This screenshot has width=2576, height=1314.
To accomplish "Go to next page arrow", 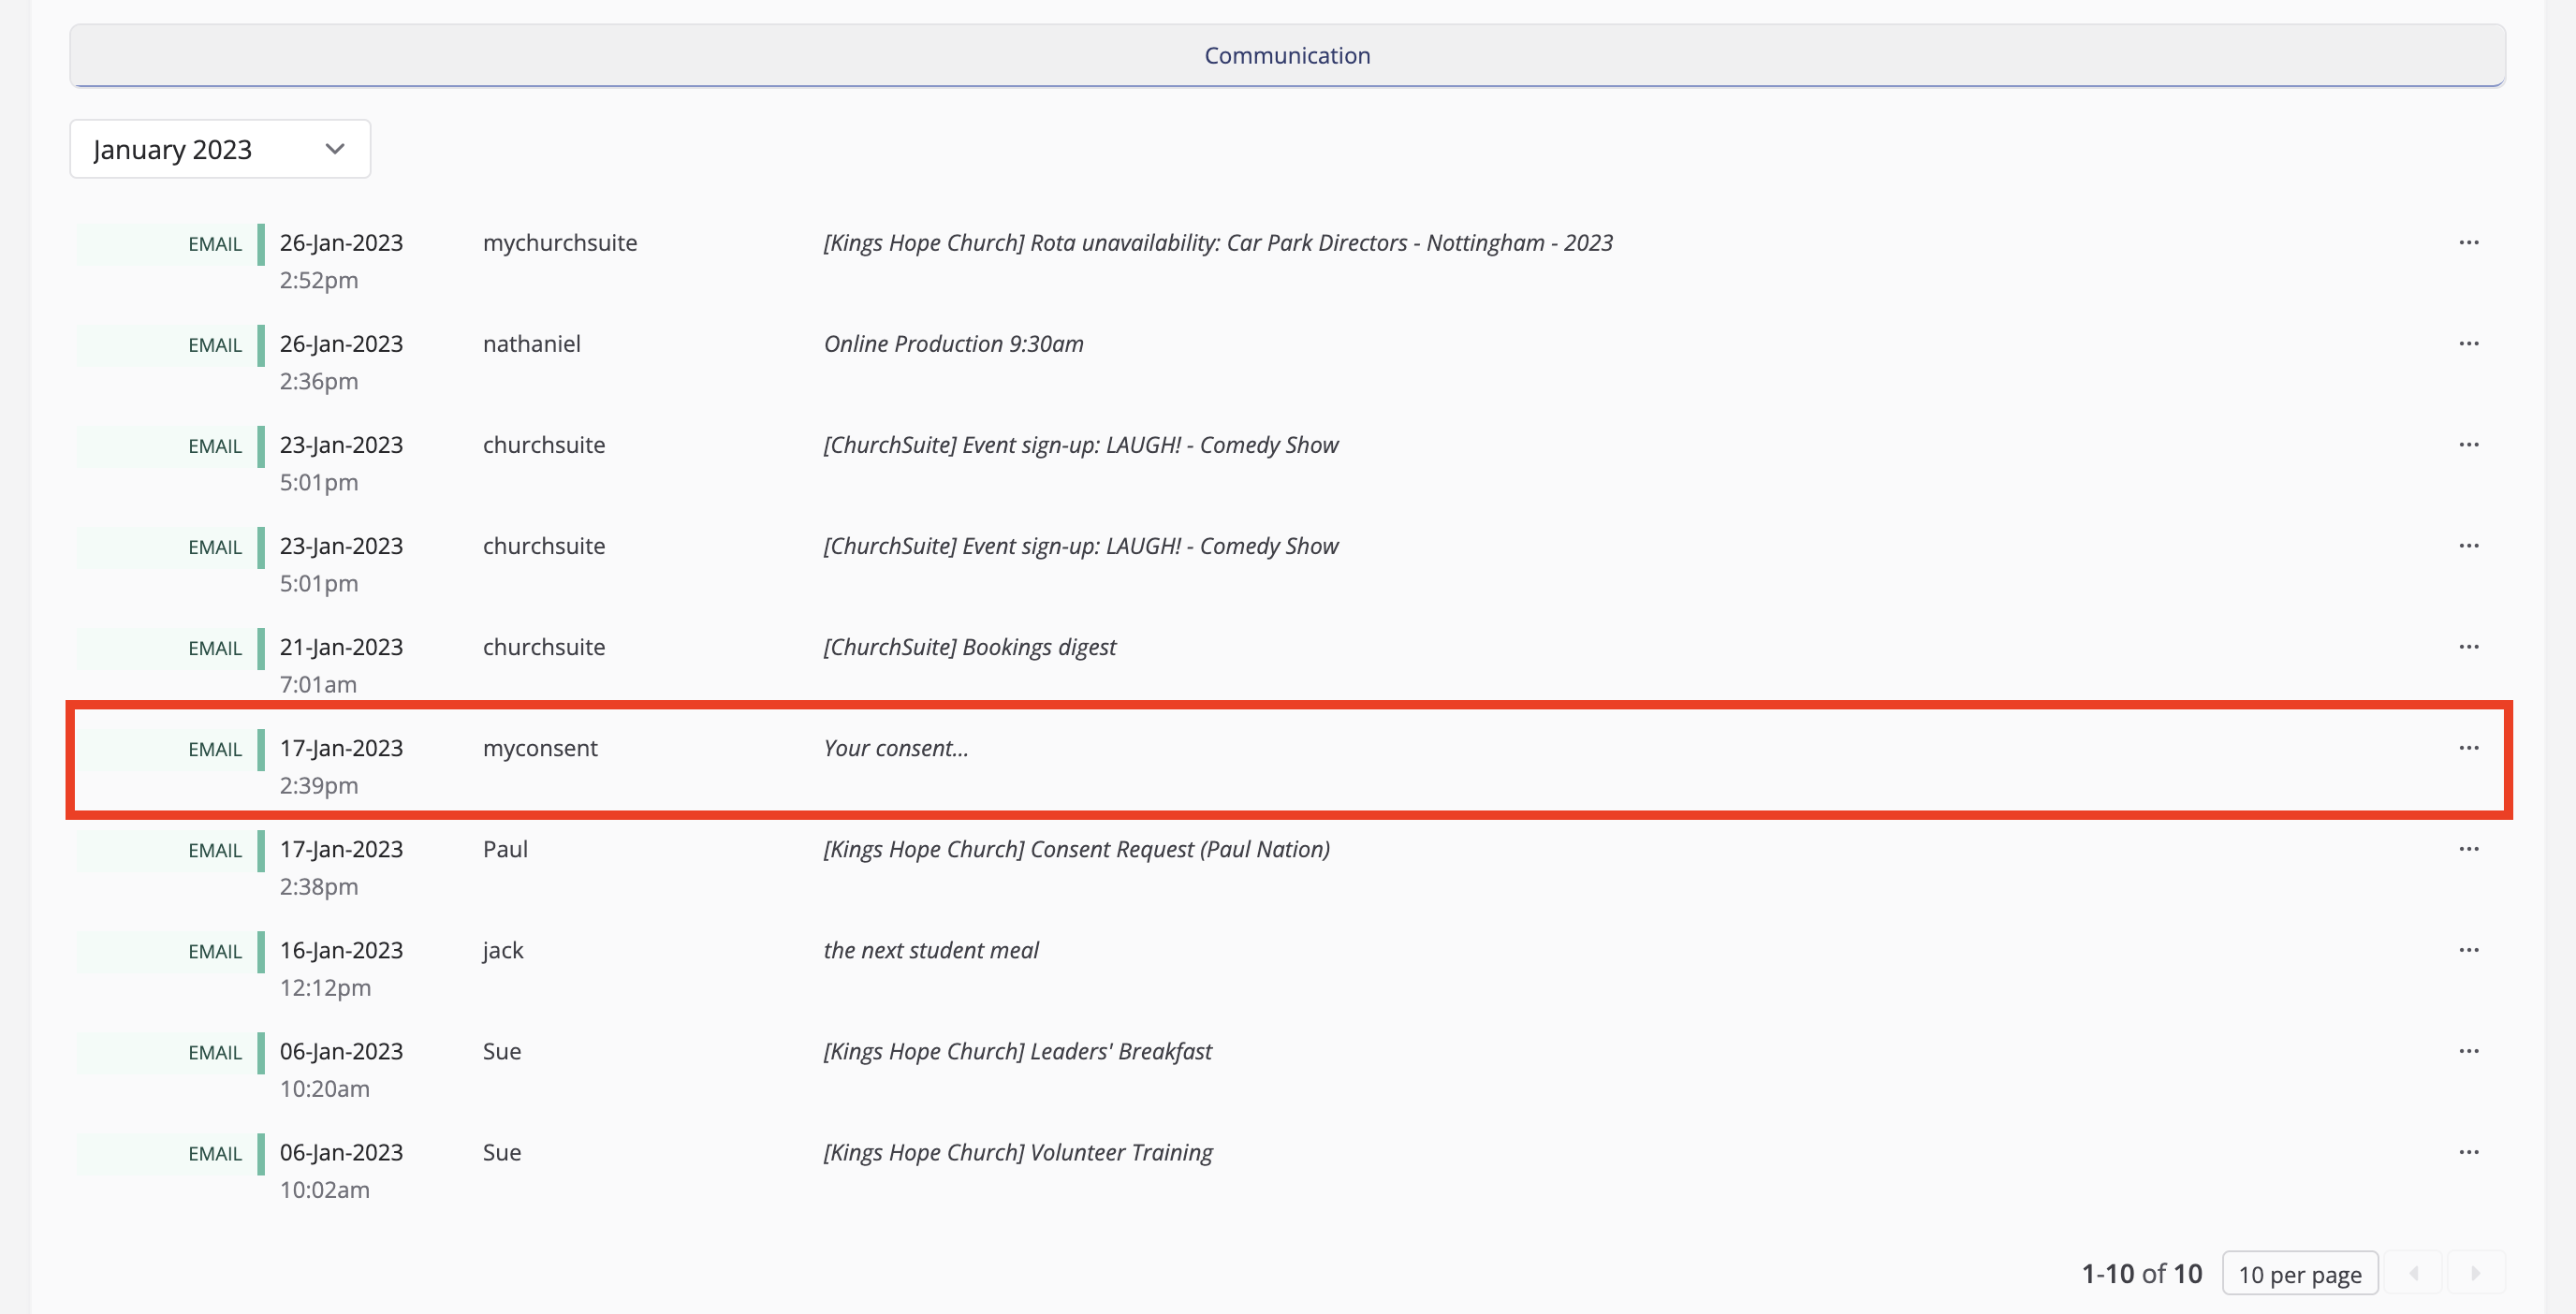I will pyautogui.click(x=2475, y=1273).
